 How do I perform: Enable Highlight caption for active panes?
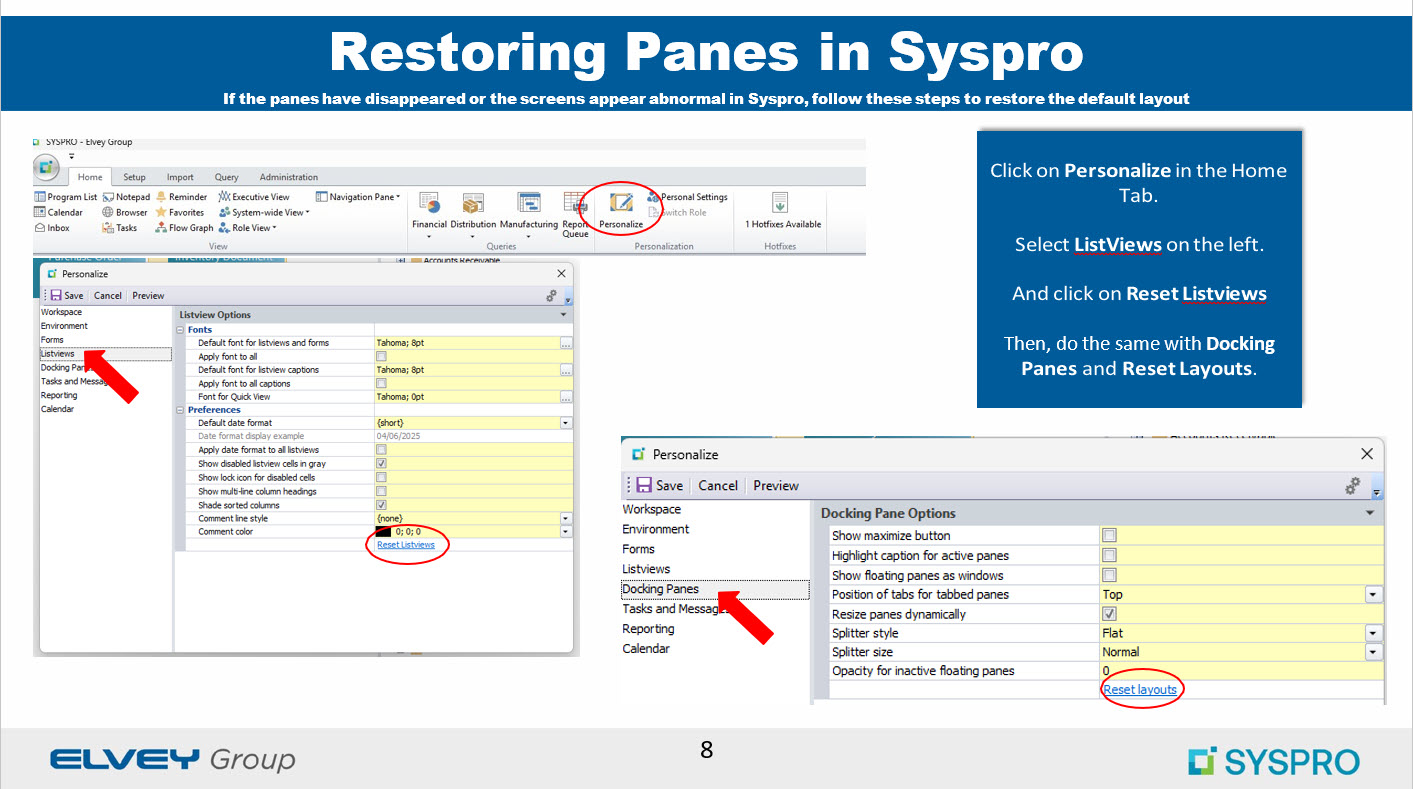[1109, 555]
